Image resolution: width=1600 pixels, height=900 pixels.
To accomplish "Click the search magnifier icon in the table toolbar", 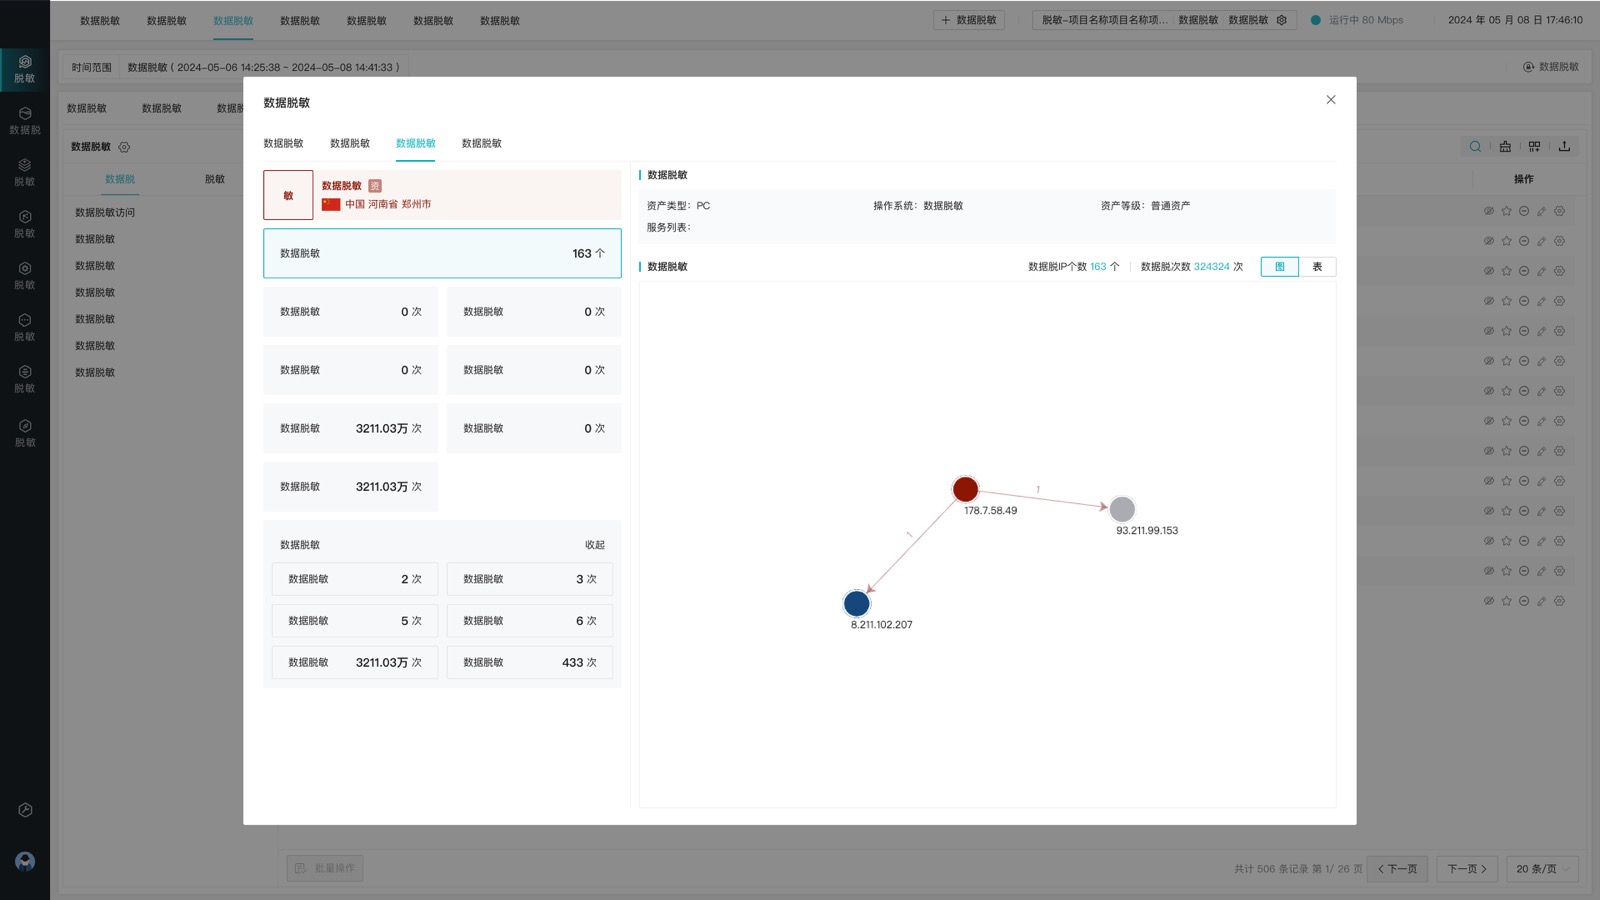I will click(1475, 147).
